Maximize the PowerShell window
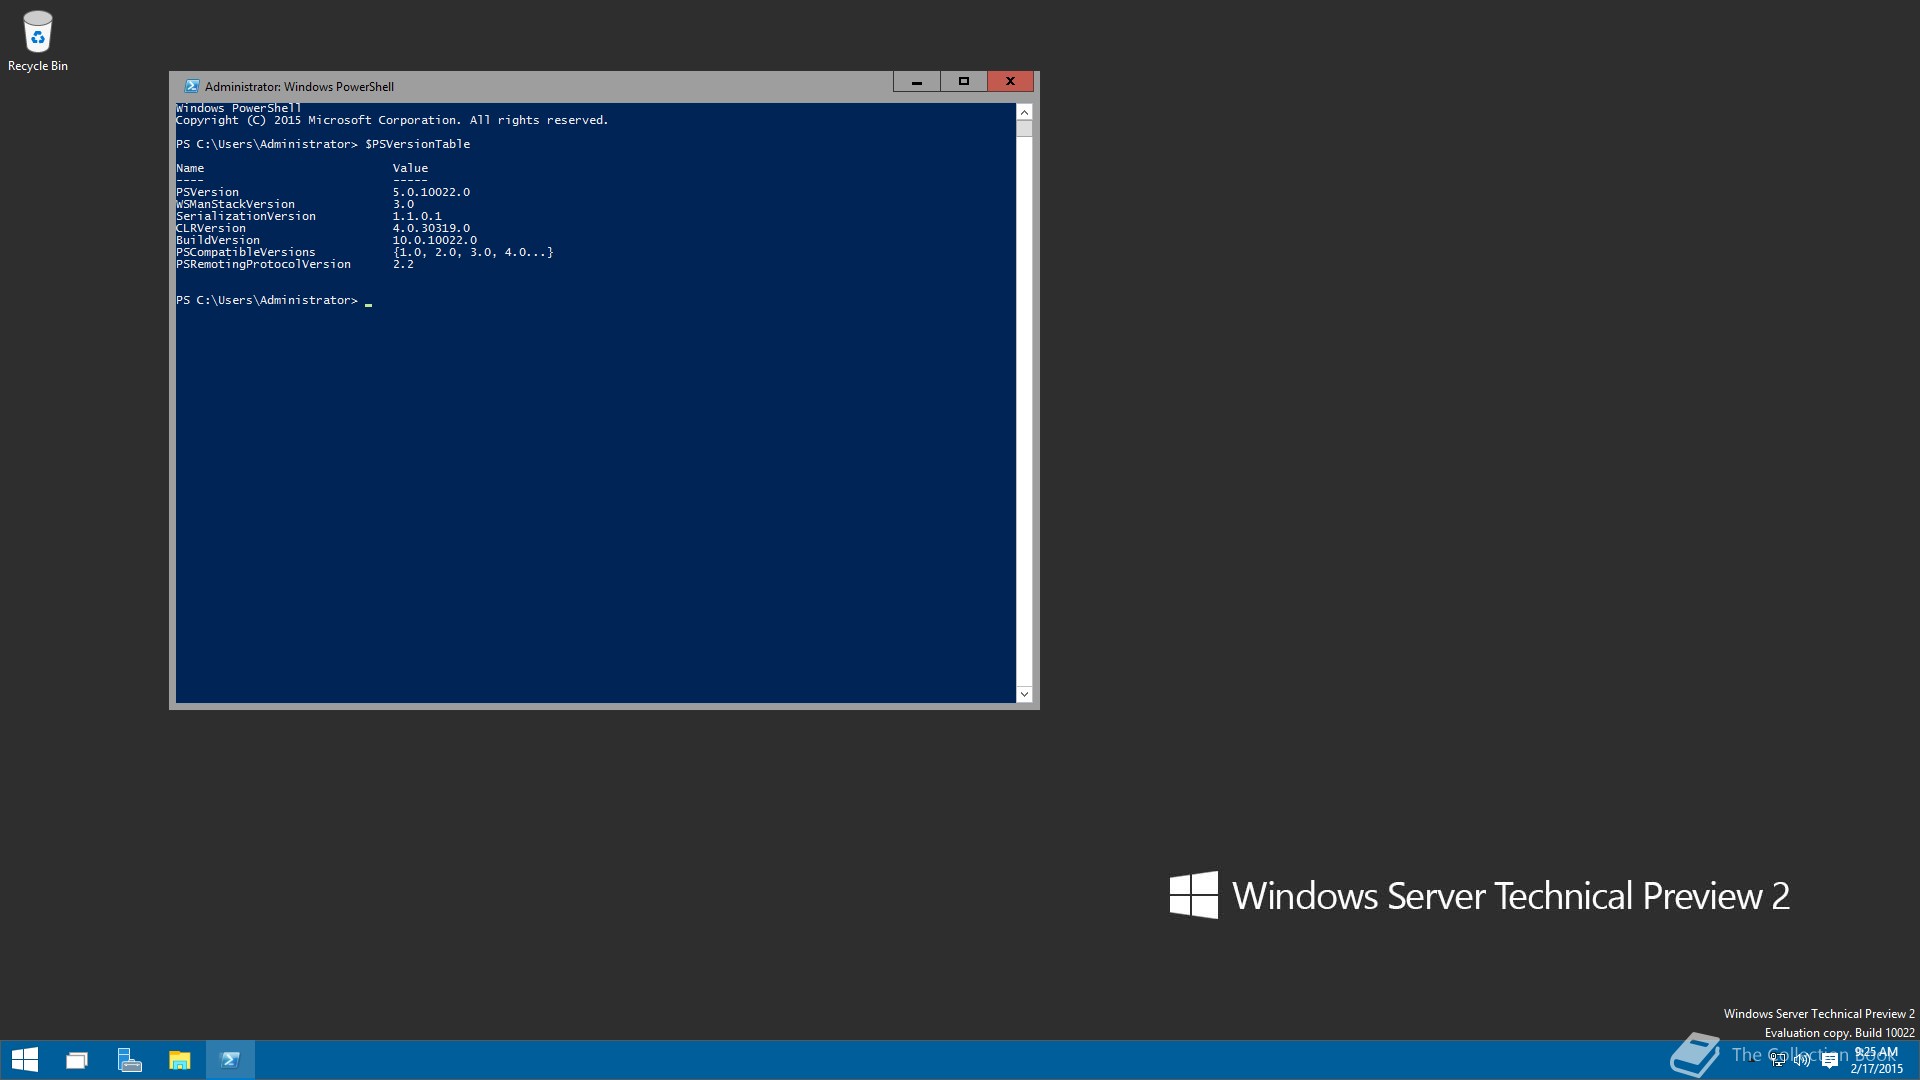Viewport: 1920px width, 1080px height. 964,82
